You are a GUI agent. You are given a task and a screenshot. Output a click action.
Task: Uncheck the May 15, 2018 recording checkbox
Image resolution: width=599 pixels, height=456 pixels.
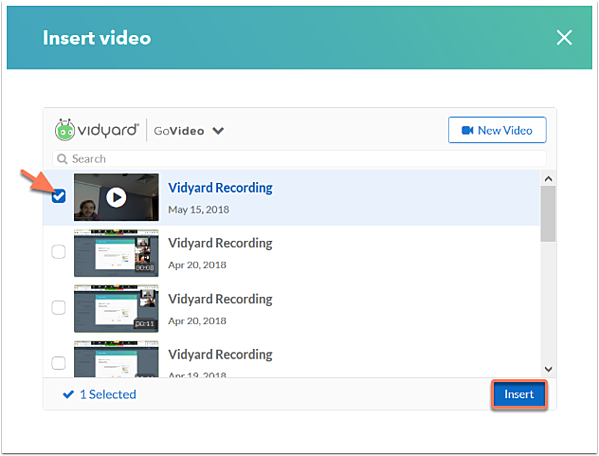(x=58, y=196)
